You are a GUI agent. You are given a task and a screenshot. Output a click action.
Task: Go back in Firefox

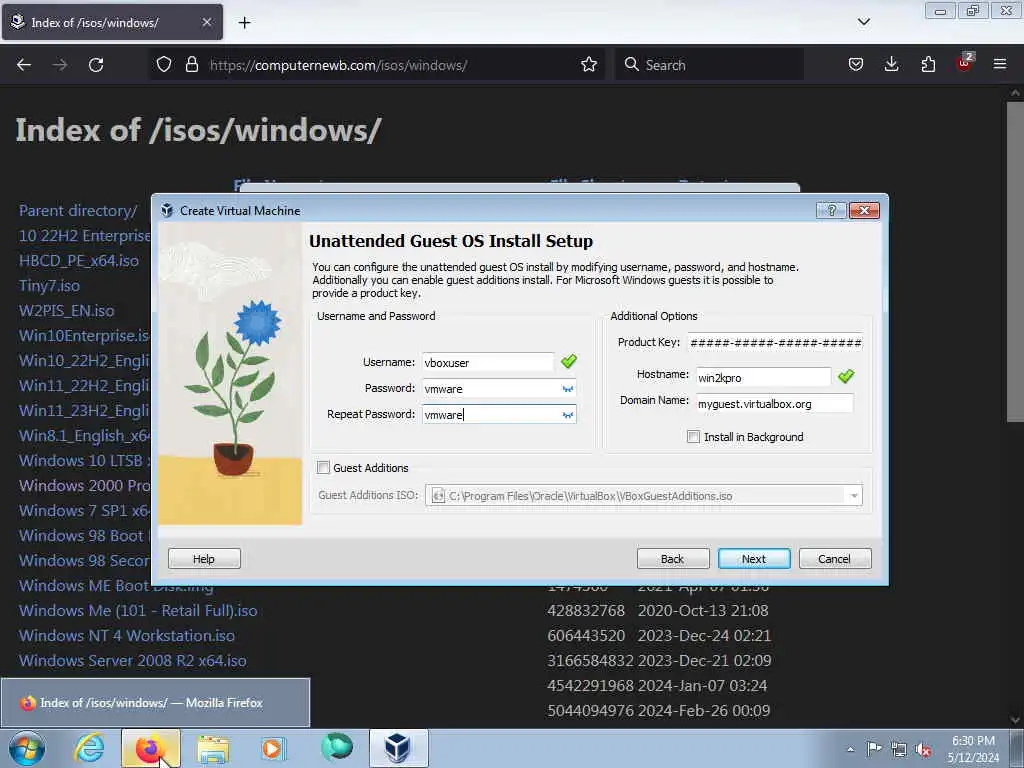(x=24, y=65)
